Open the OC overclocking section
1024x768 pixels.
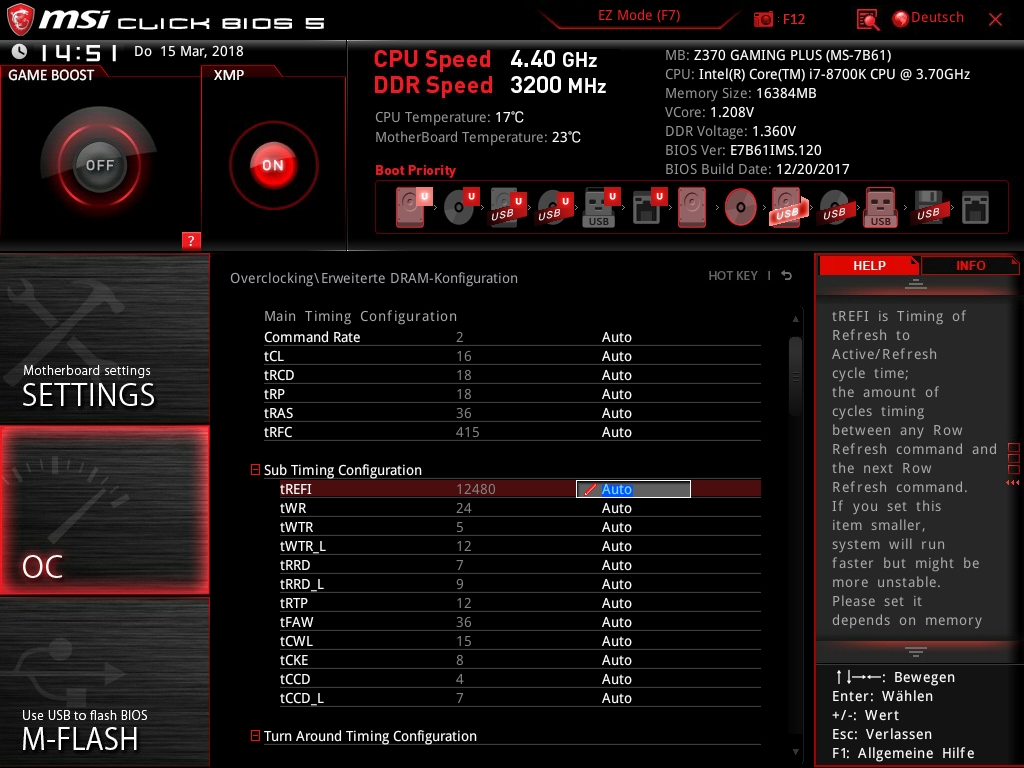[x=104, y=510]
